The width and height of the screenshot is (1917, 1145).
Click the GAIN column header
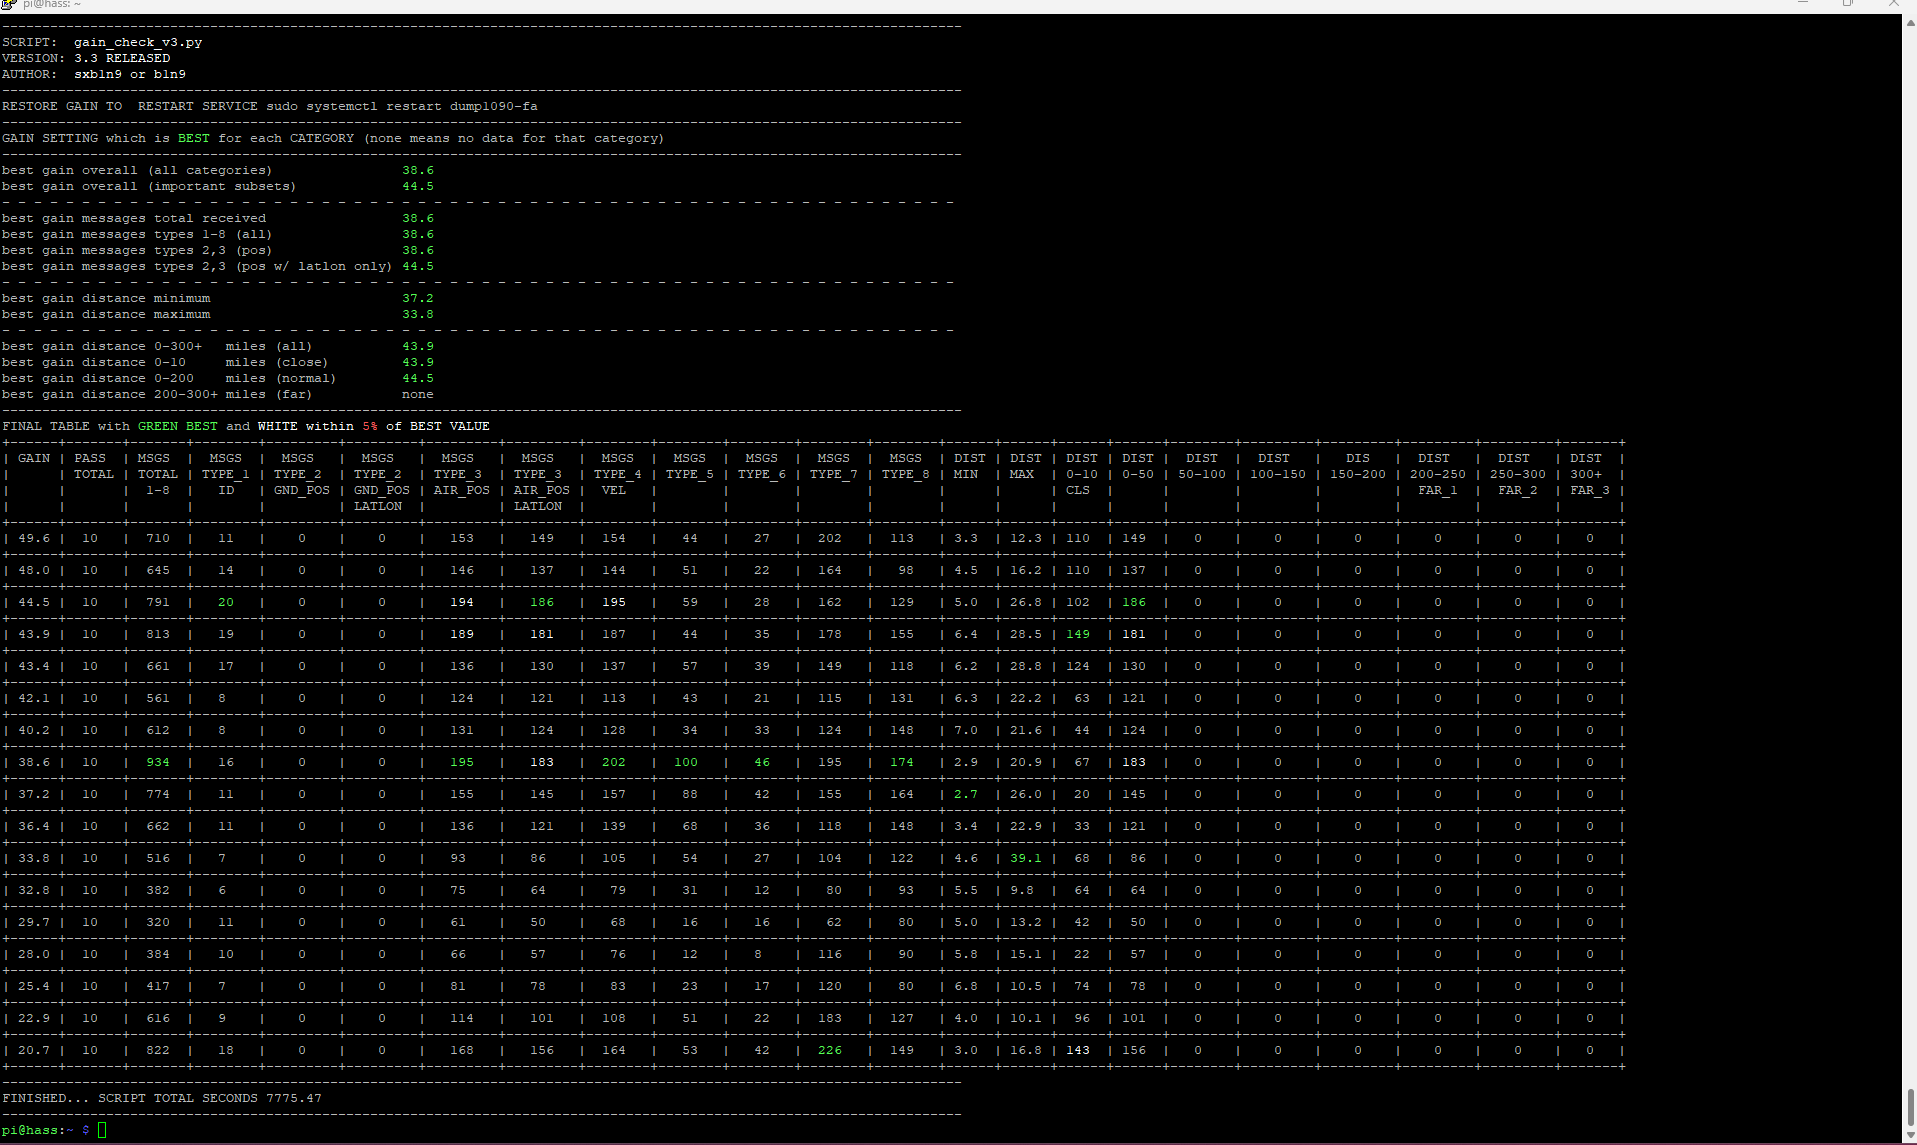[x=34, y=458]
